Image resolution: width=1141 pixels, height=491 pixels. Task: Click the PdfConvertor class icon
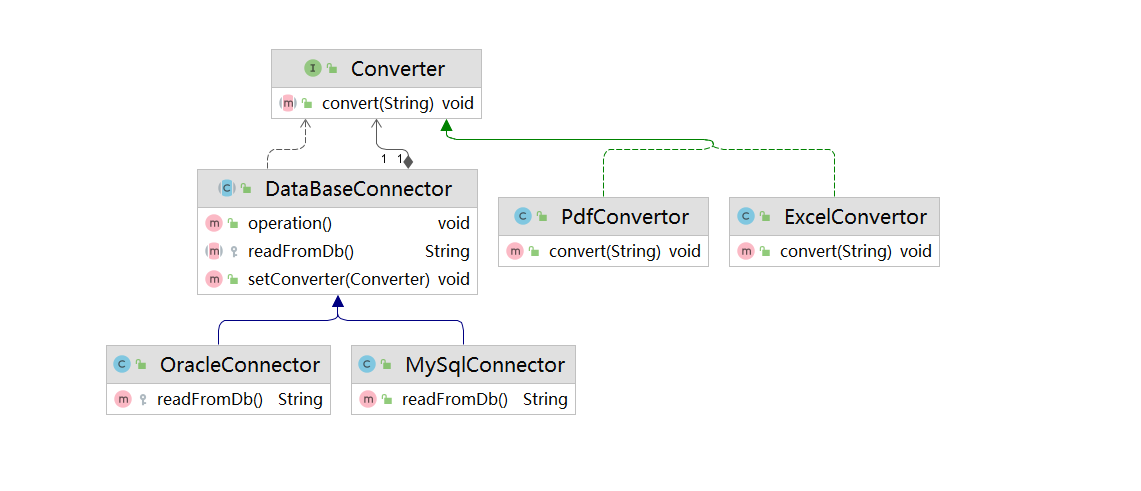click(x=522, y=217)
